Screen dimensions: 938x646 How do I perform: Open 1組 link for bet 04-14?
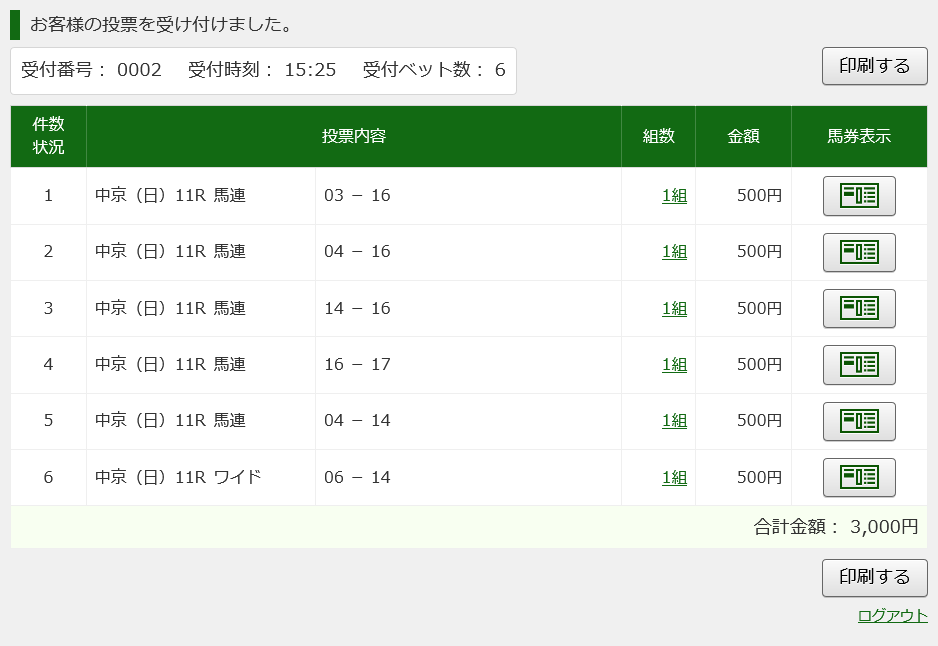coord(674,421)
